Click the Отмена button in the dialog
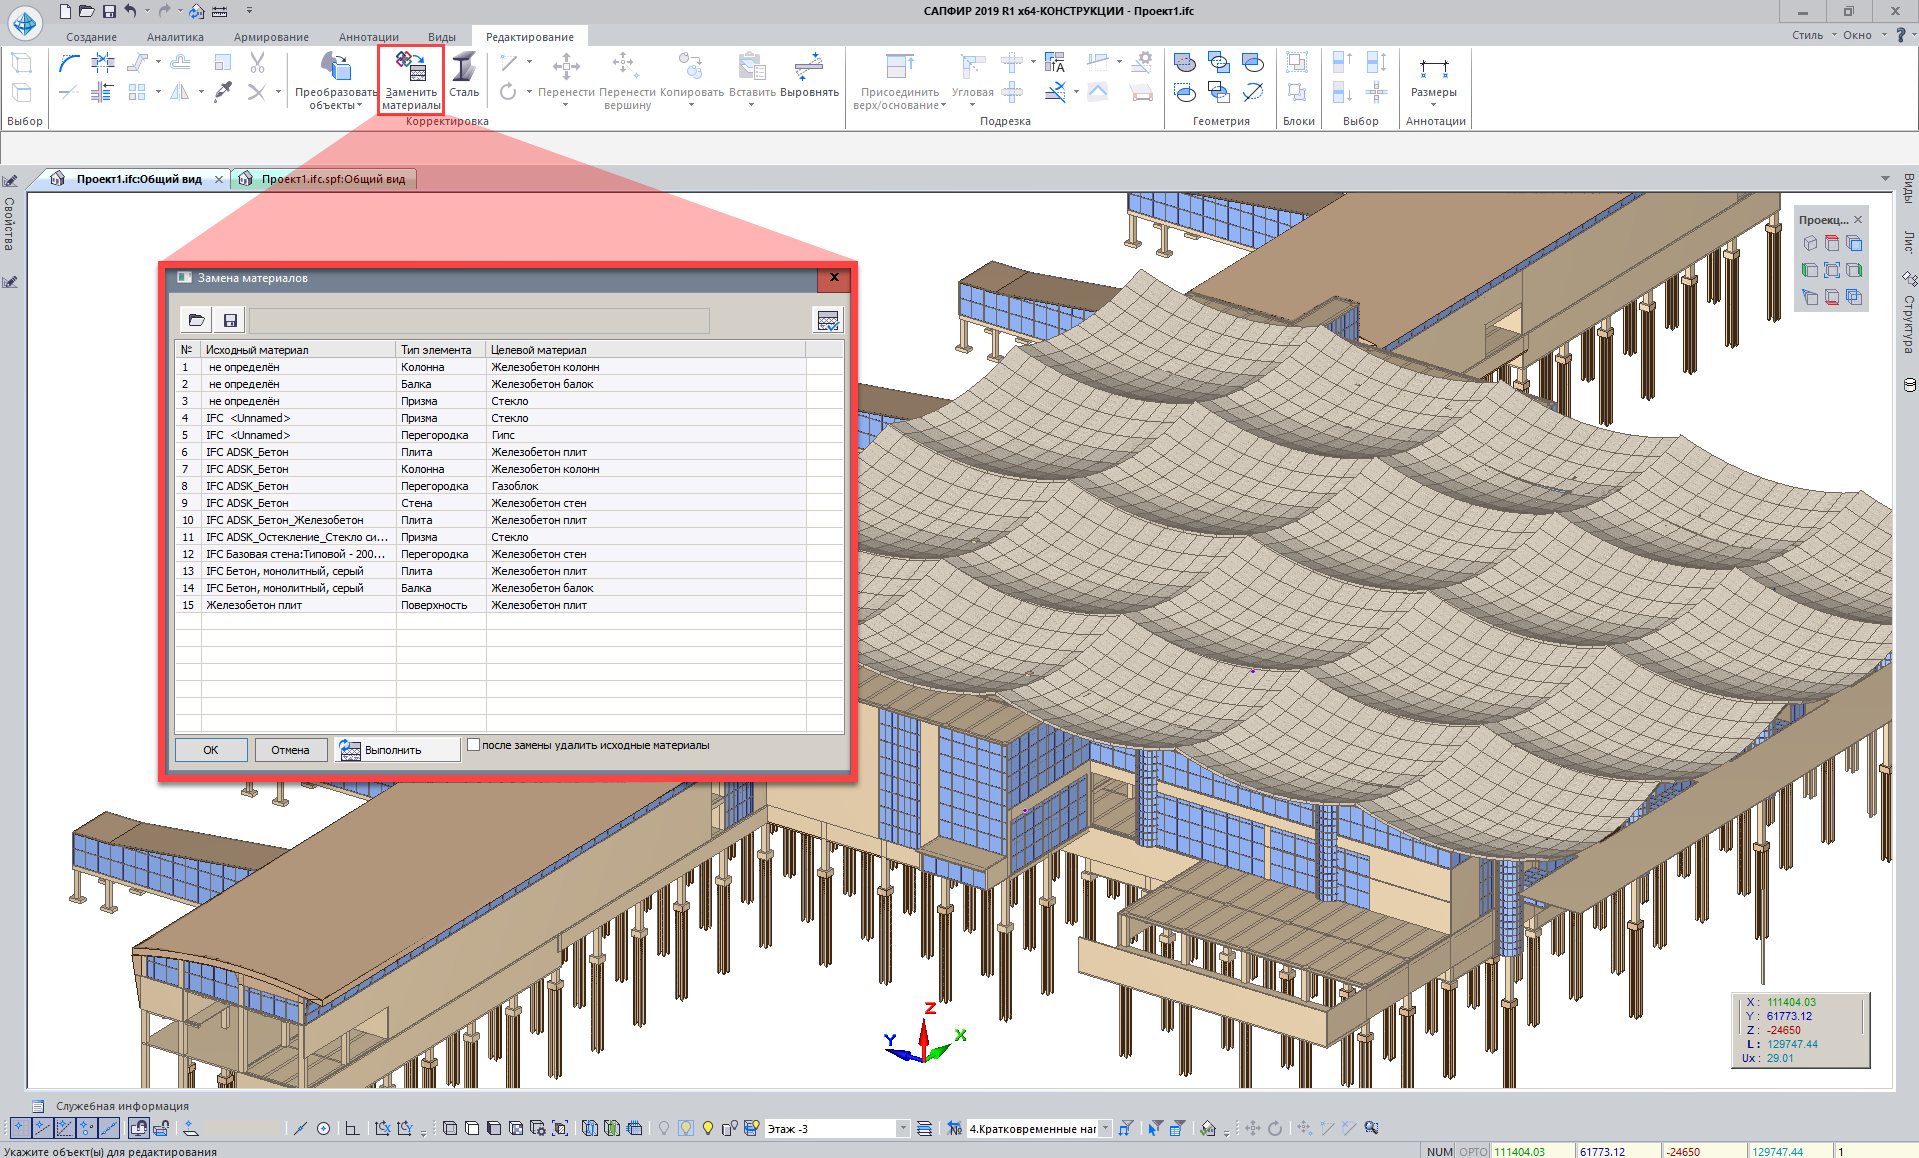The width and height of the screenshot is (1919, 1158). [x=290, y=750]
